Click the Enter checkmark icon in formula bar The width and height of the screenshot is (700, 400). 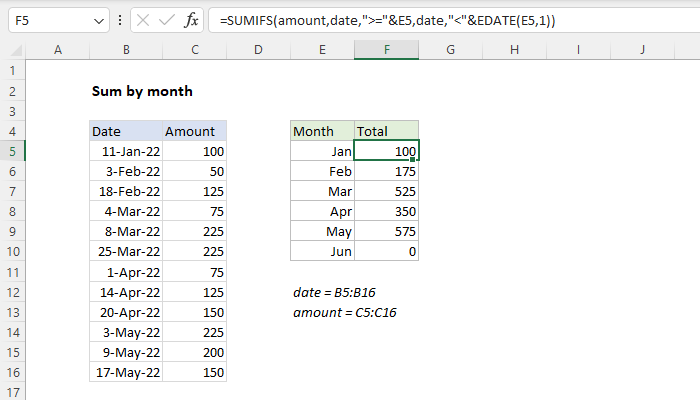click(x=167, y=20)
